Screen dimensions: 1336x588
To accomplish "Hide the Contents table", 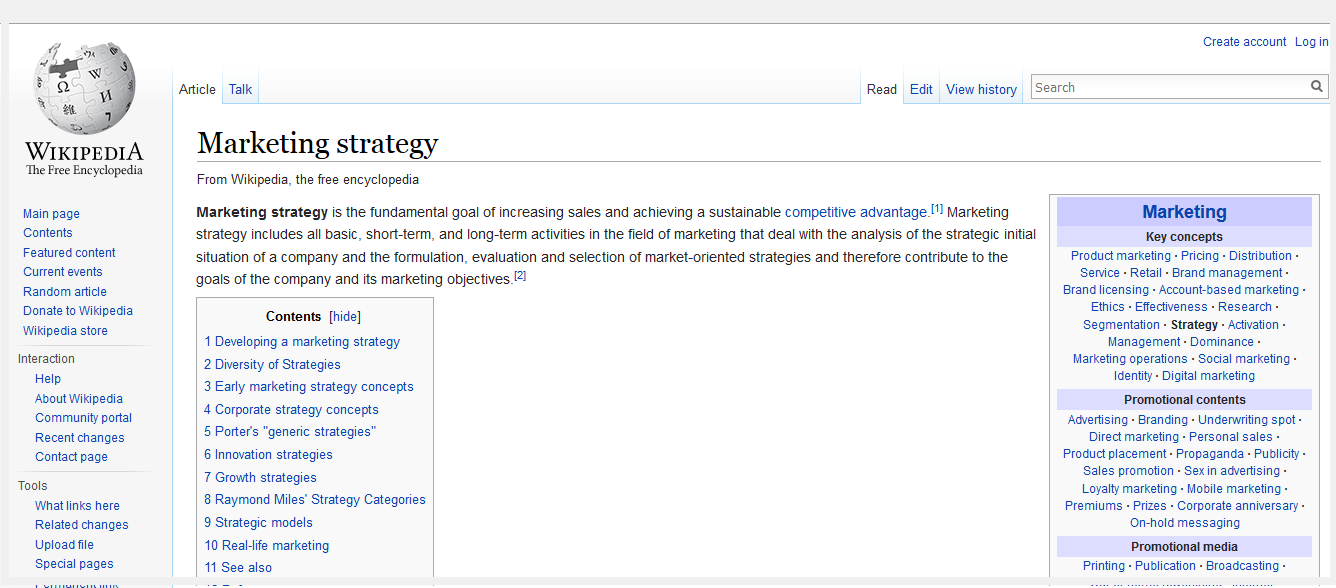I will [345, 316].
